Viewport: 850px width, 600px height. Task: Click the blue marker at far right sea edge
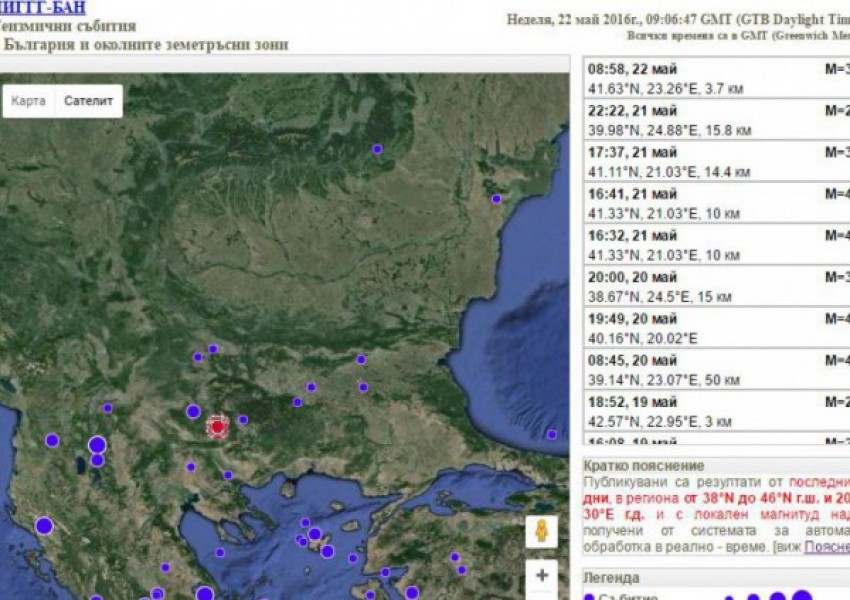pyautogui.click(x=551, y=434)
